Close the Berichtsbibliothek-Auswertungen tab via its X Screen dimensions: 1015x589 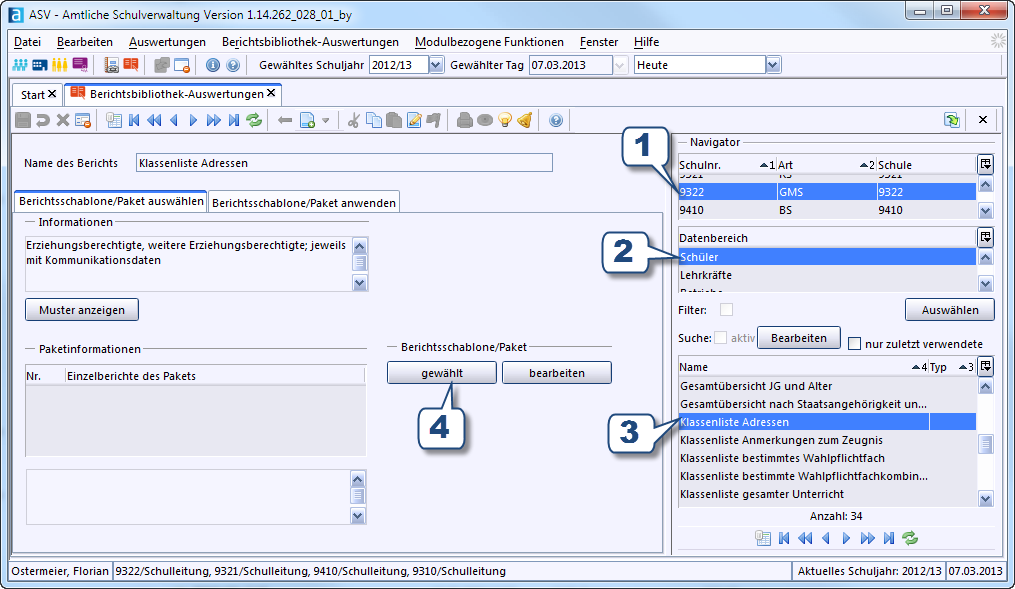point(271,93)
